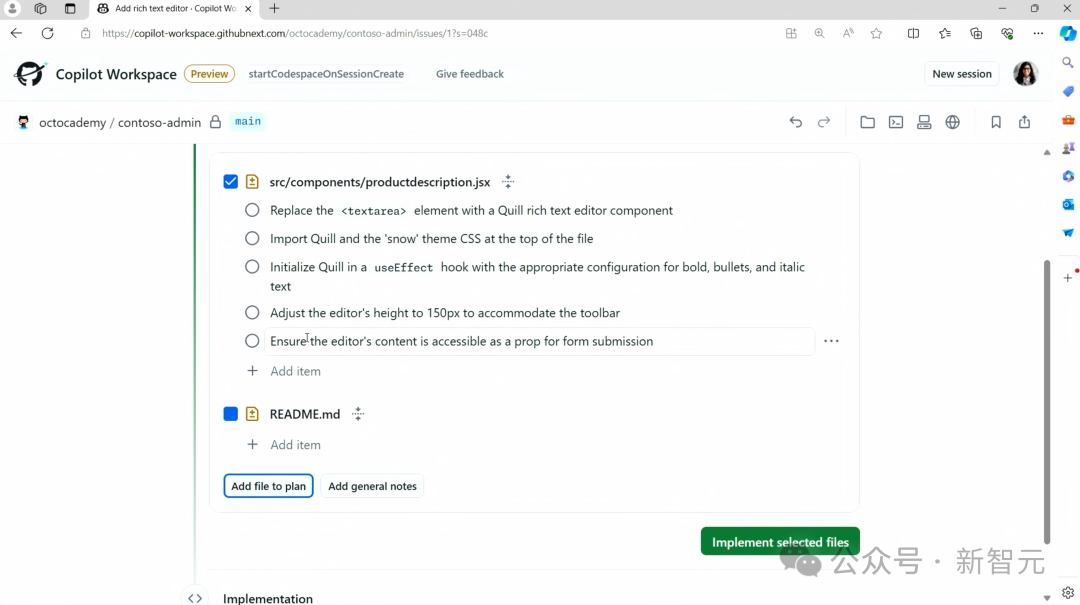
Task: Toggle the README.md file checkbox
Action: pos(231,414)
